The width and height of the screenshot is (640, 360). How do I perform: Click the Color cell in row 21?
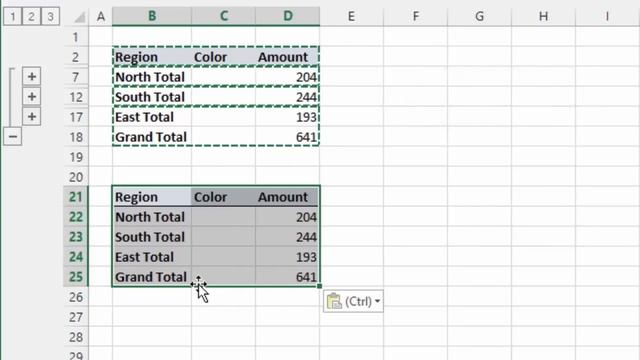[223, 197]
